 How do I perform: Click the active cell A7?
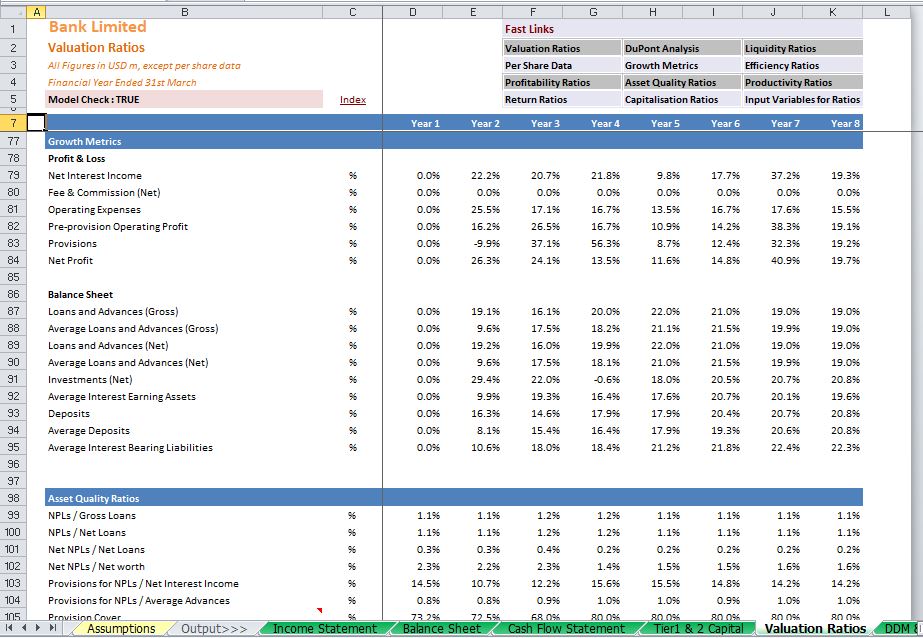(36, 122)
